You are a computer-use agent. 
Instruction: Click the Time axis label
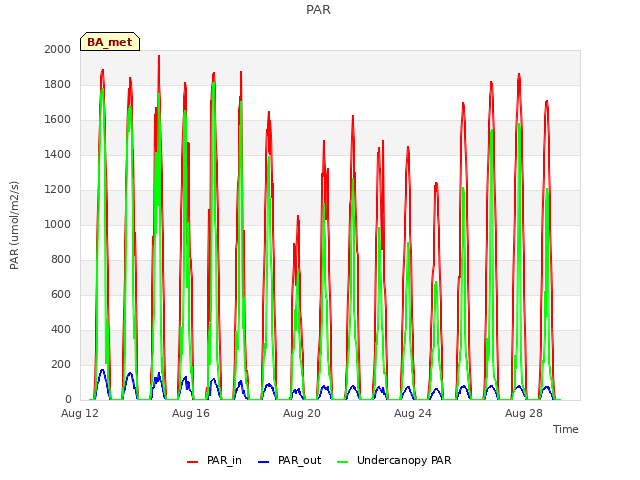(566, 429)
